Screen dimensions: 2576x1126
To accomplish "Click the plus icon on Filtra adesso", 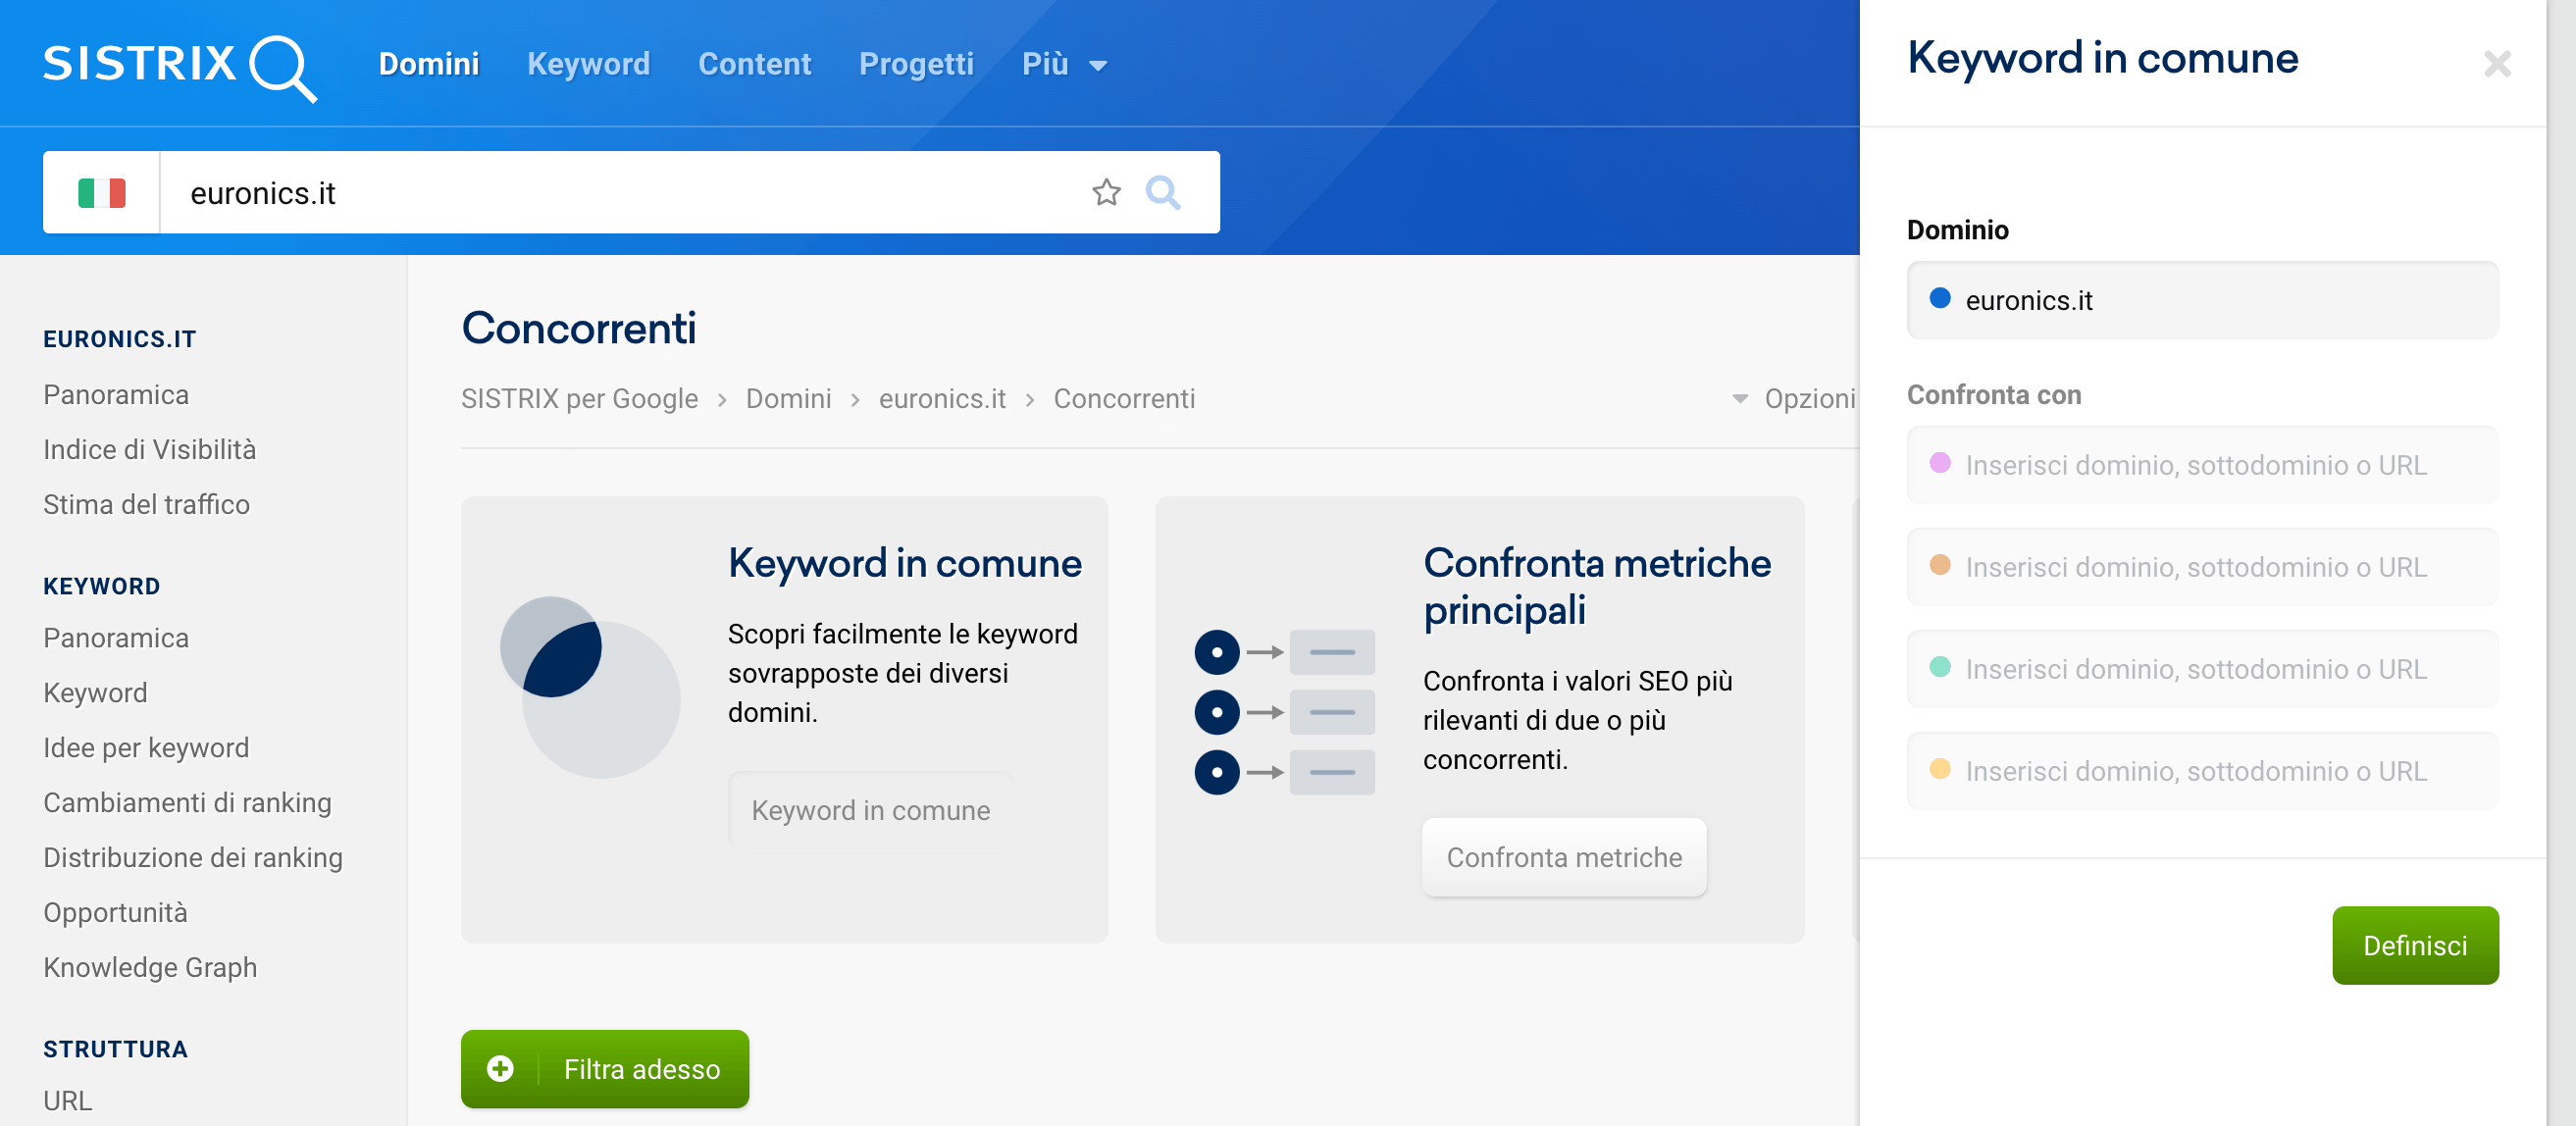I will 500,1069.
